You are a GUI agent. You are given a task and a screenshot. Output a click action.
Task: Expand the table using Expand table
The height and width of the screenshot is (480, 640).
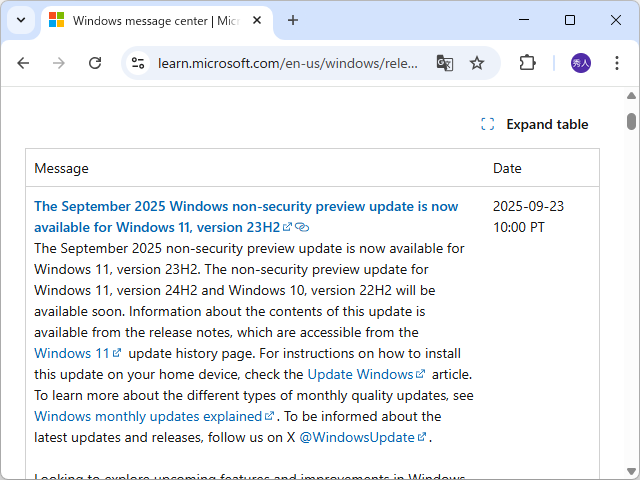pos(535,125)
